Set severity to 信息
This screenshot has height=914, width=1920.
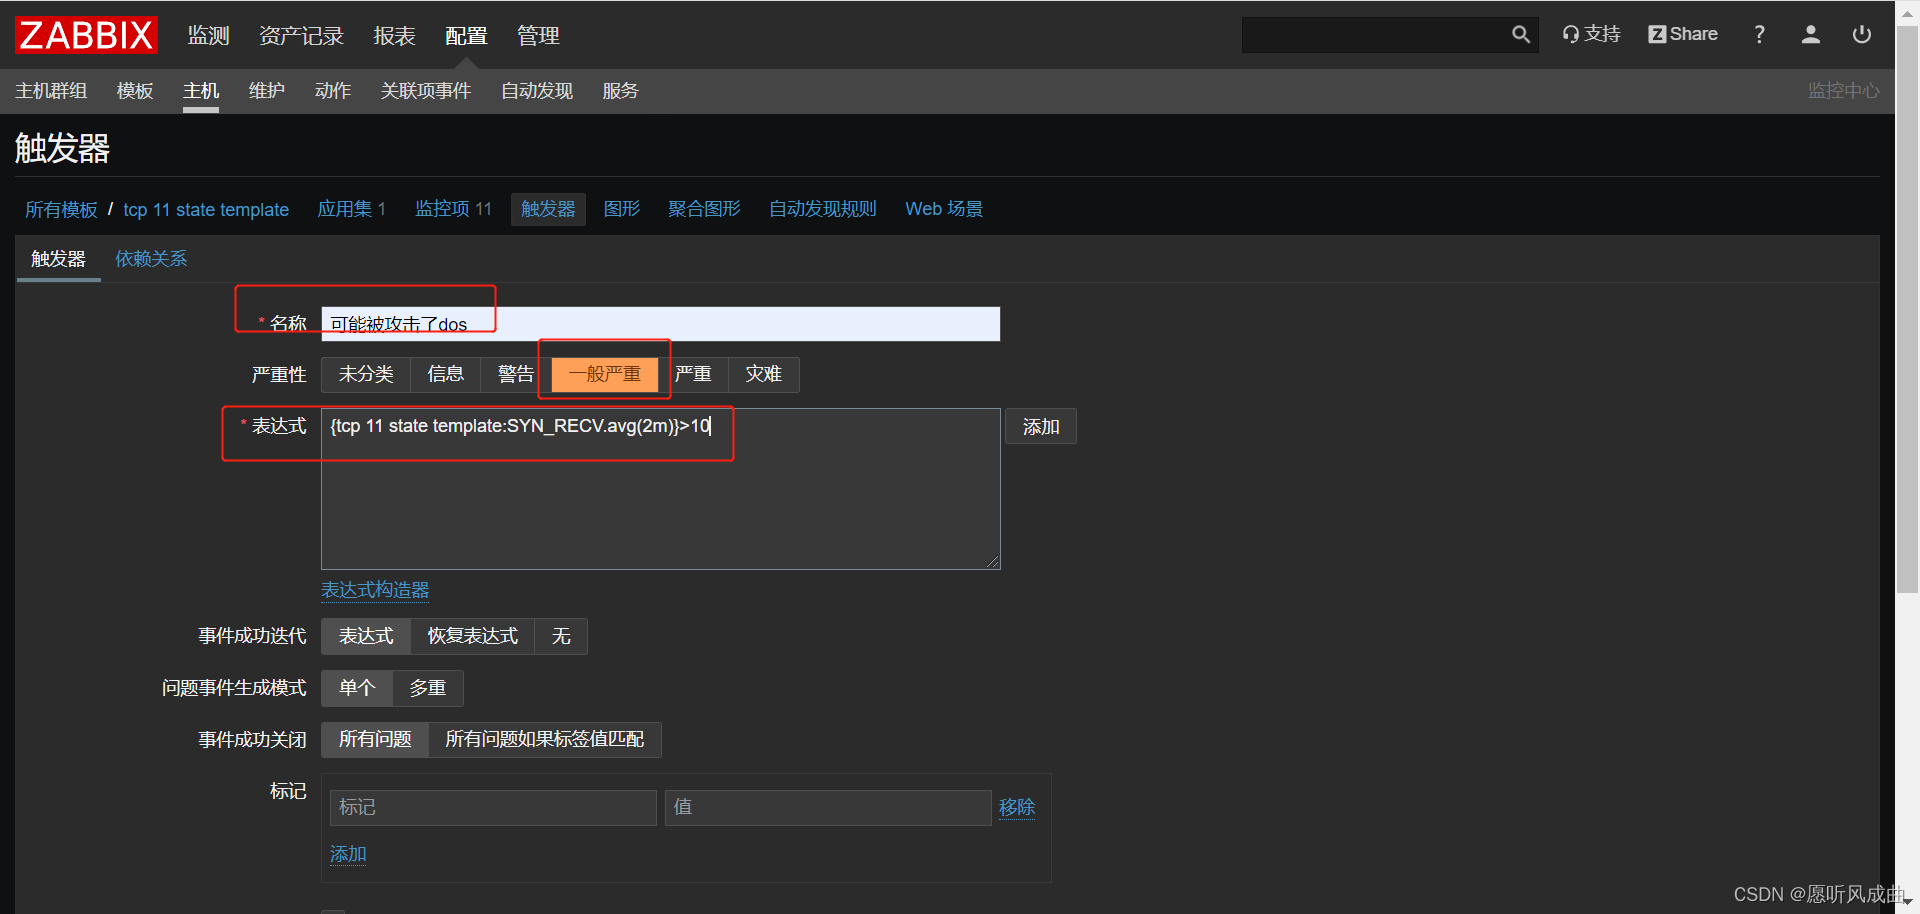[x=446, y=374]
